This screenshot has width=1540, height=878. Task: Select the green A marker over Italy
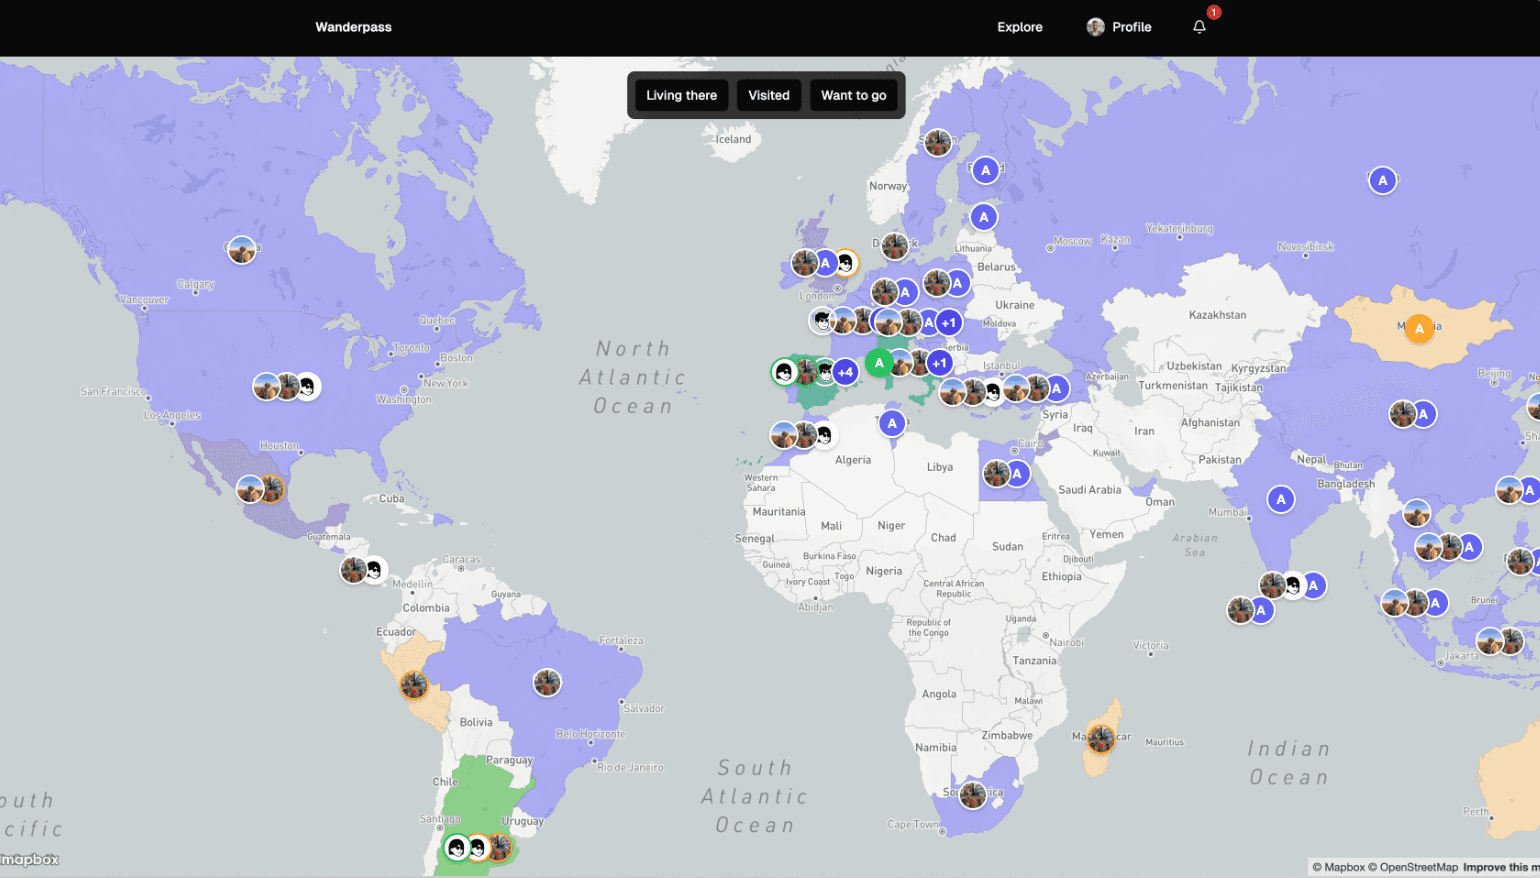878,363
